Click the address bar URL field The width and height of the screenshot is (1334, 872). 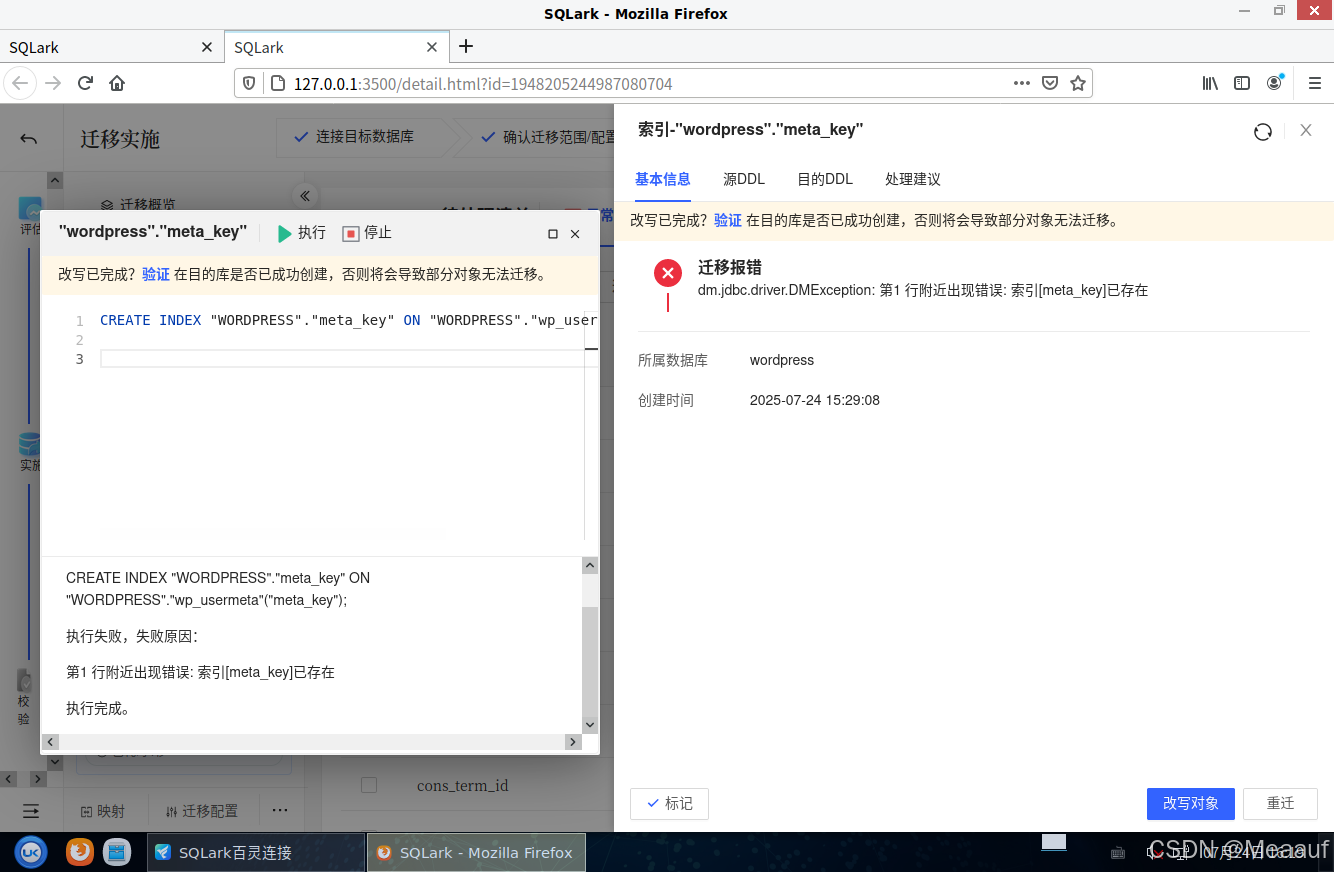(x=640, y=84)
